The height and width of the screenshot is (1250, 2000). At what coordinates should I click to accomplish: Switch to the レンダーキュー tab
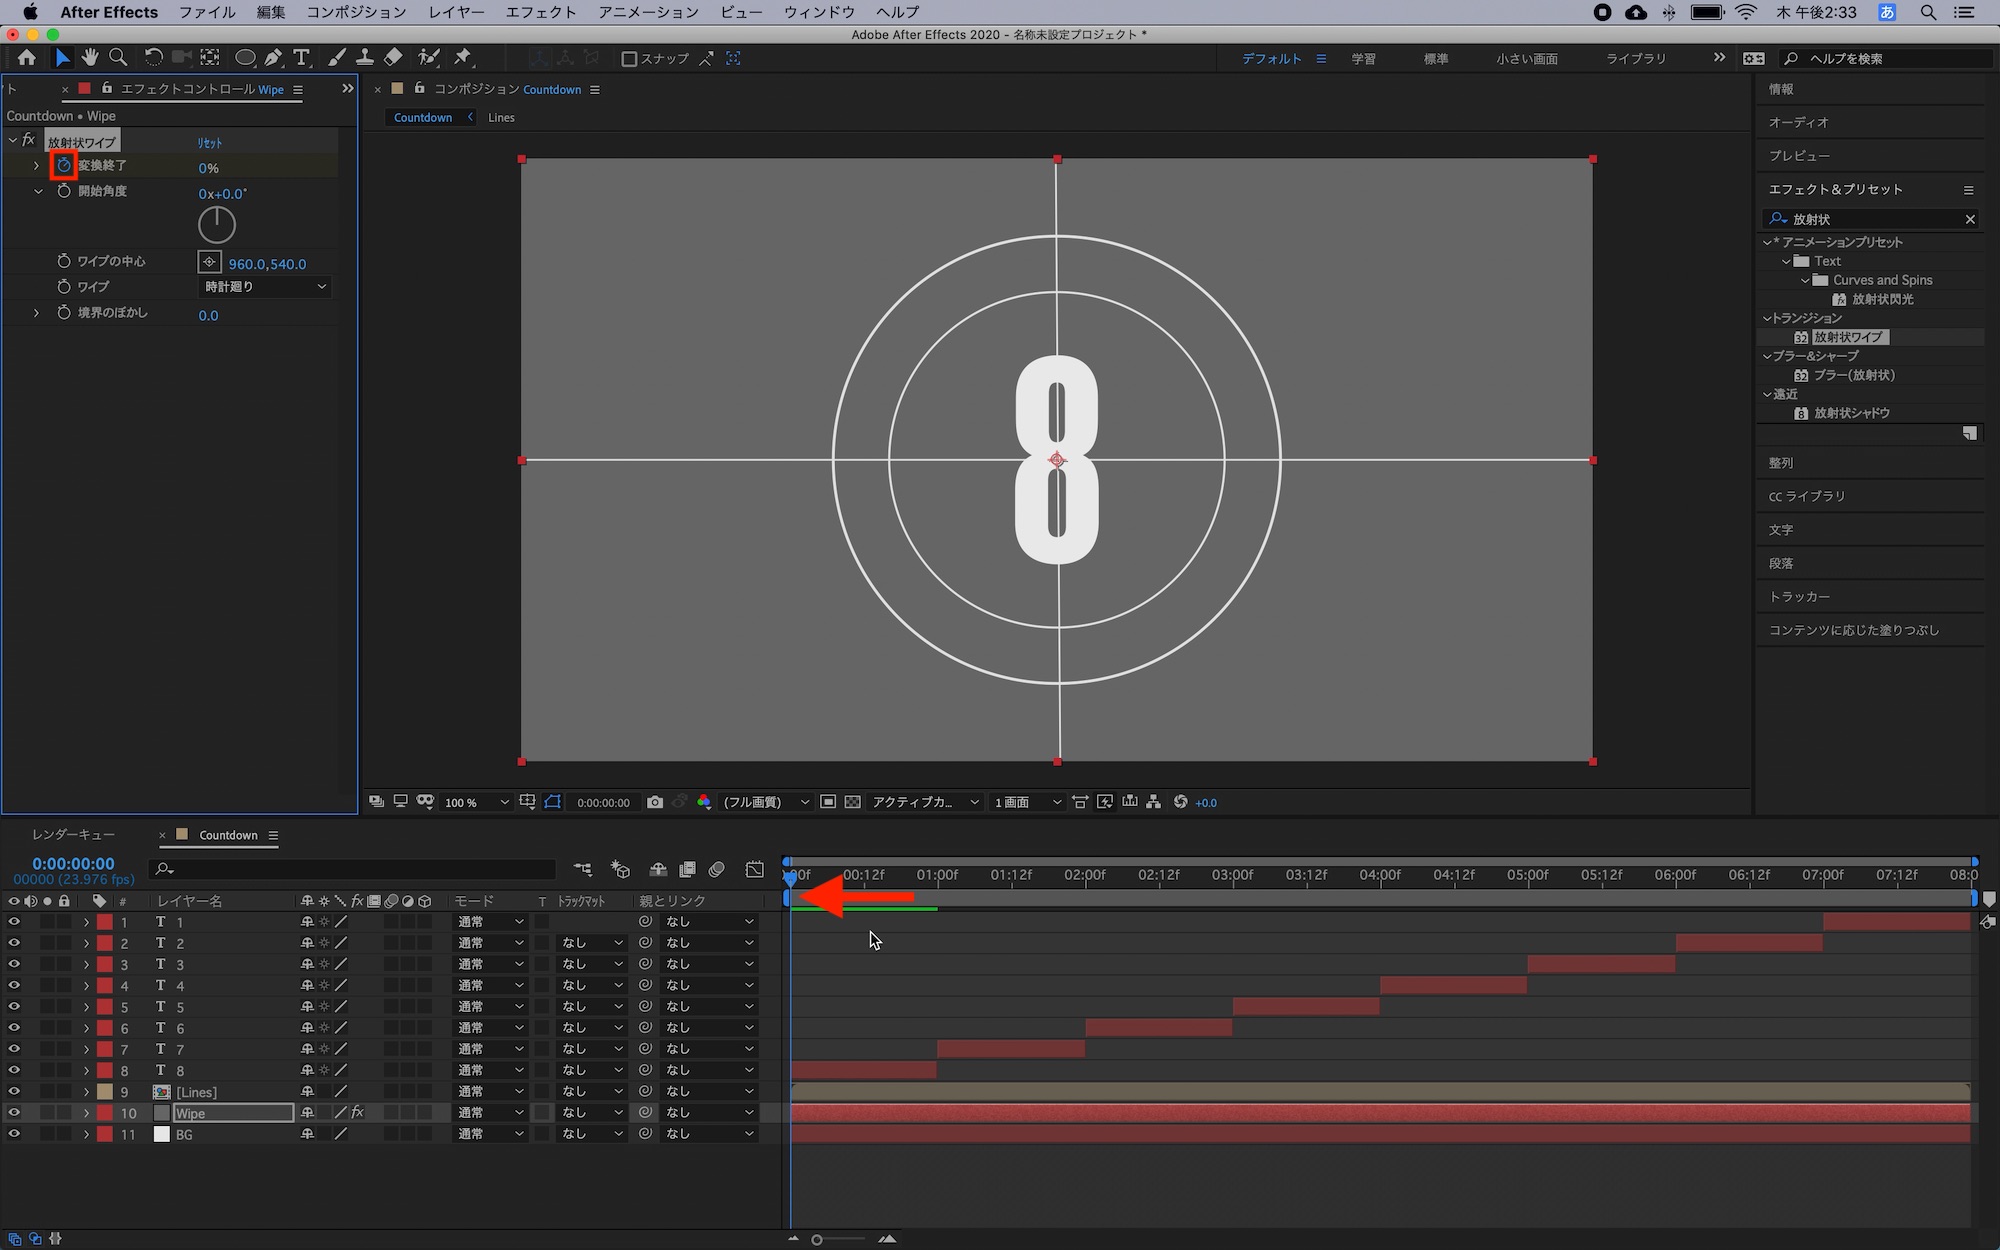click(73, 835)
